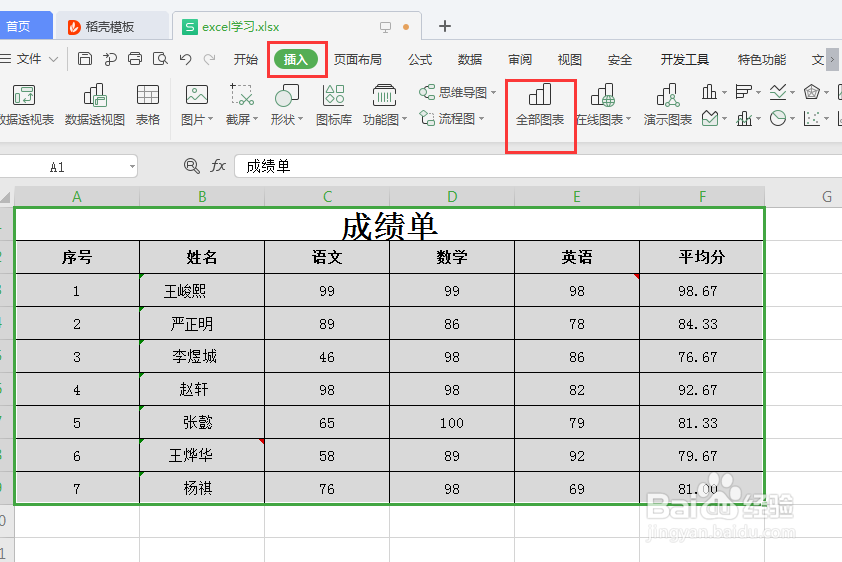Insert a radar chart from ribbon
This screenshot has height=562, width=842.
point(811,92)
